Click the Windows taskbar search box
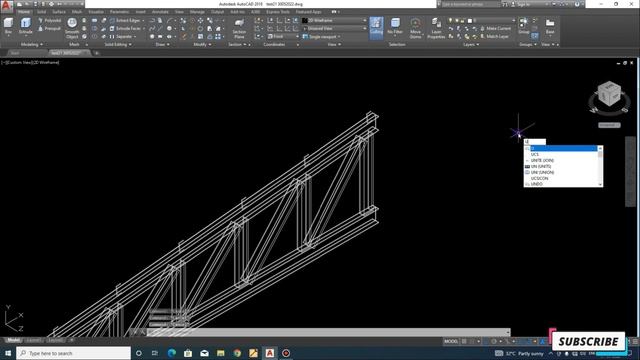Viewport: 640px width, 360px height. click(x=73, y=353)
